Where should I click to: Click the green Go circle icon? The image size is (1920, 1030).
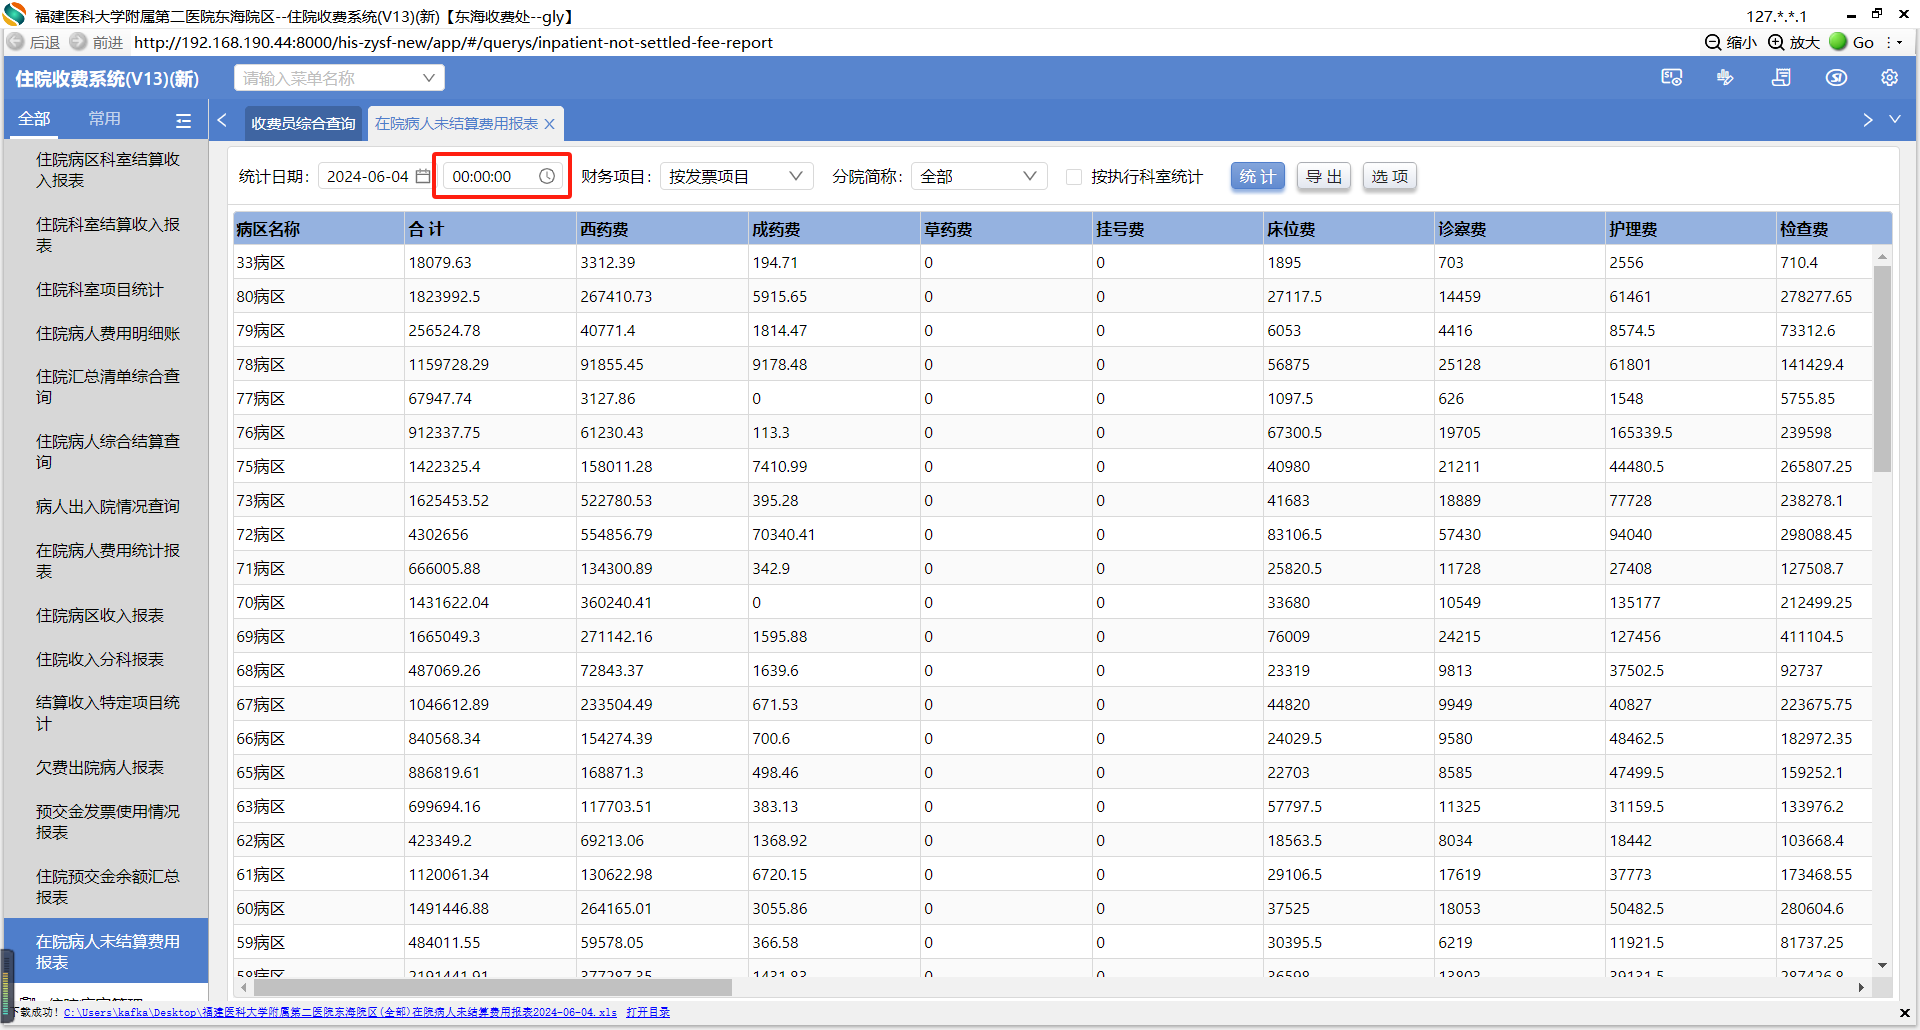point(1838,42)
